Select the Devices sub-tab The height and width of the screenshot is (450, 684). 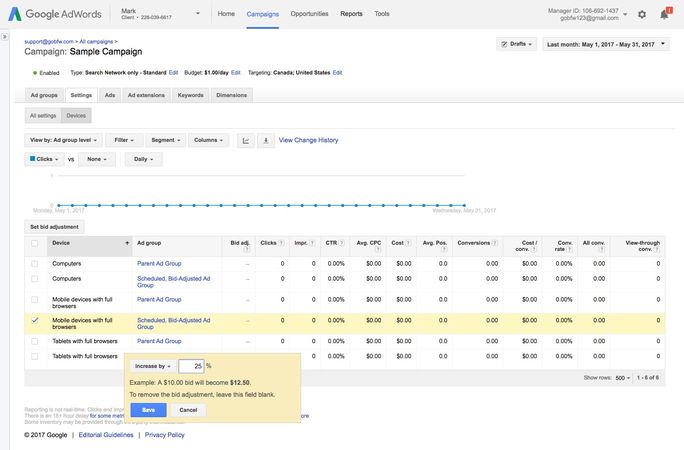[76, 116]
